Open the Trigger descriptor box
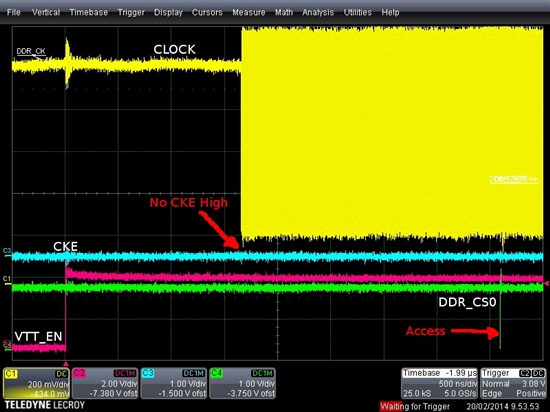The image size is (550, 412). (513, 383)
